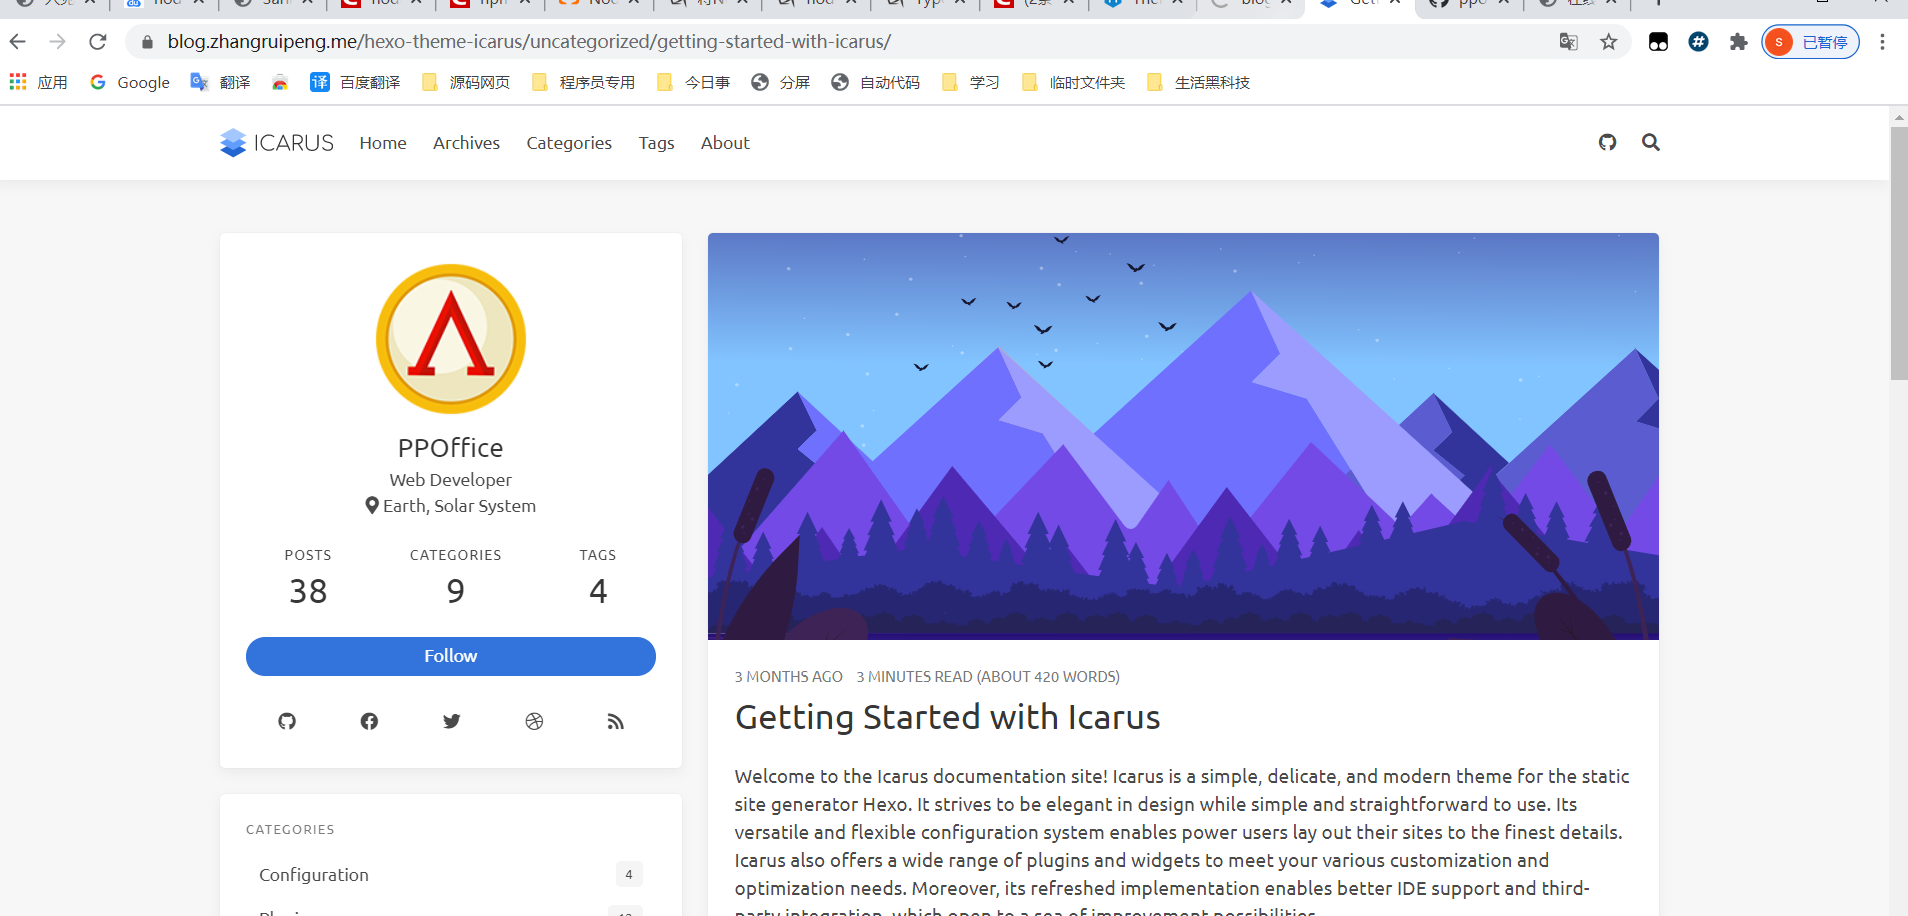Open the 百度翻译 bookmark
The width and height of the screenshot is (1908, 916).
(x=355, y=82)
